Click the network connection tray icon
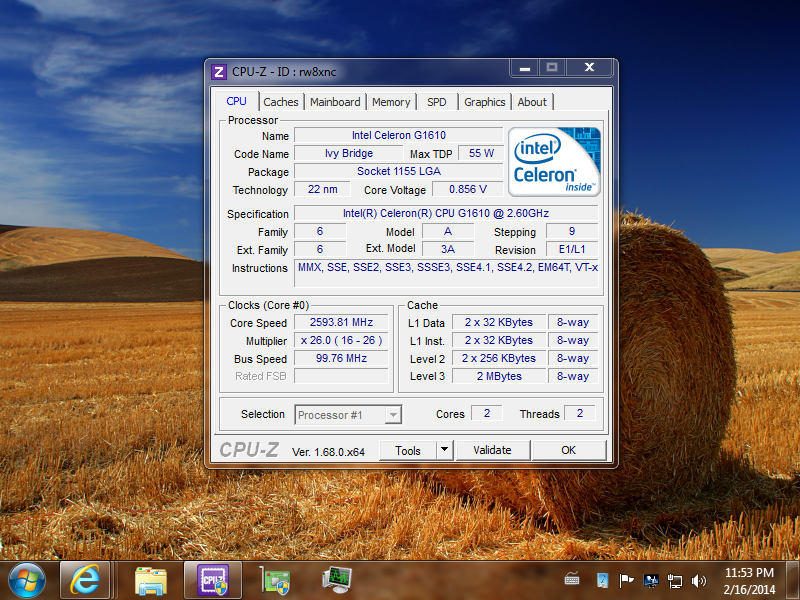Screen dimensions: 800x600 674,581
